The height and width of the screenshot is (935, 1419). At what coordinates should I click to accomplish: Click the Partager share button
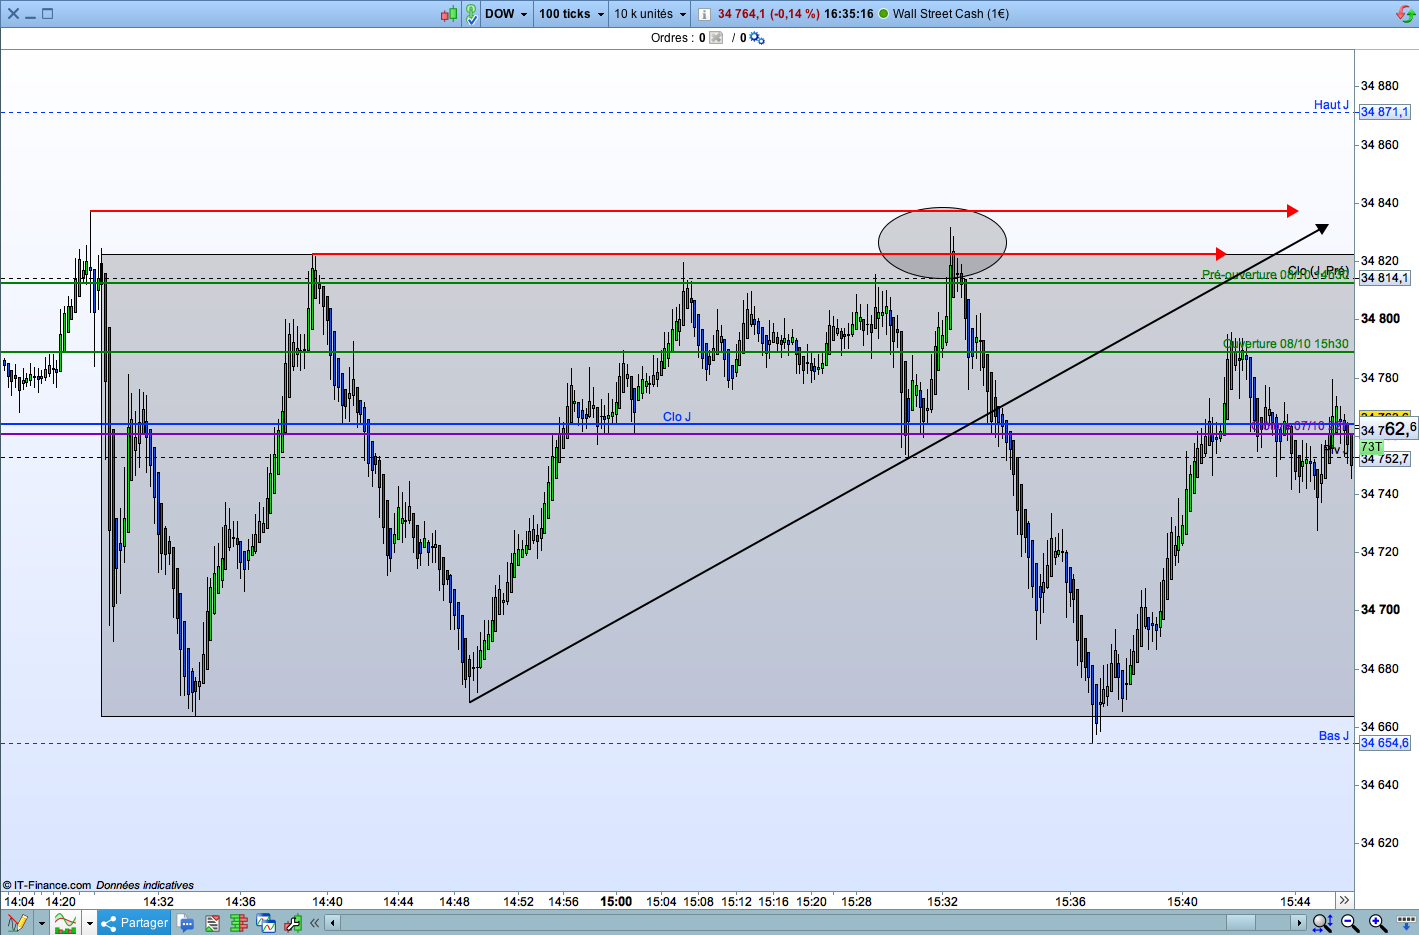click(134, 923)
